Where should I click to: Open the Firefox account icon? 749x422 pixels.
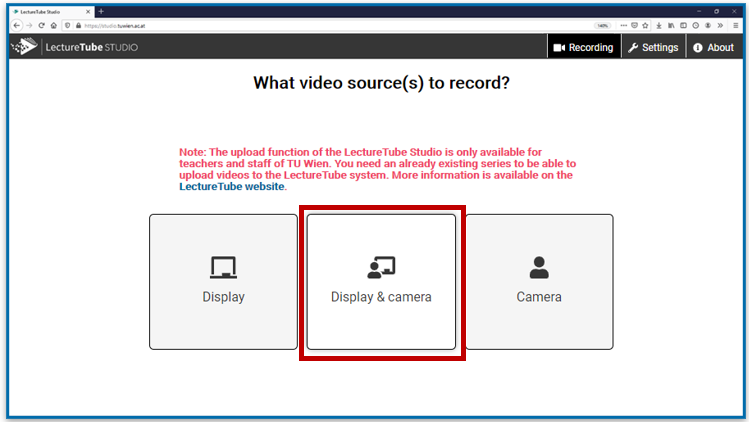708,26
